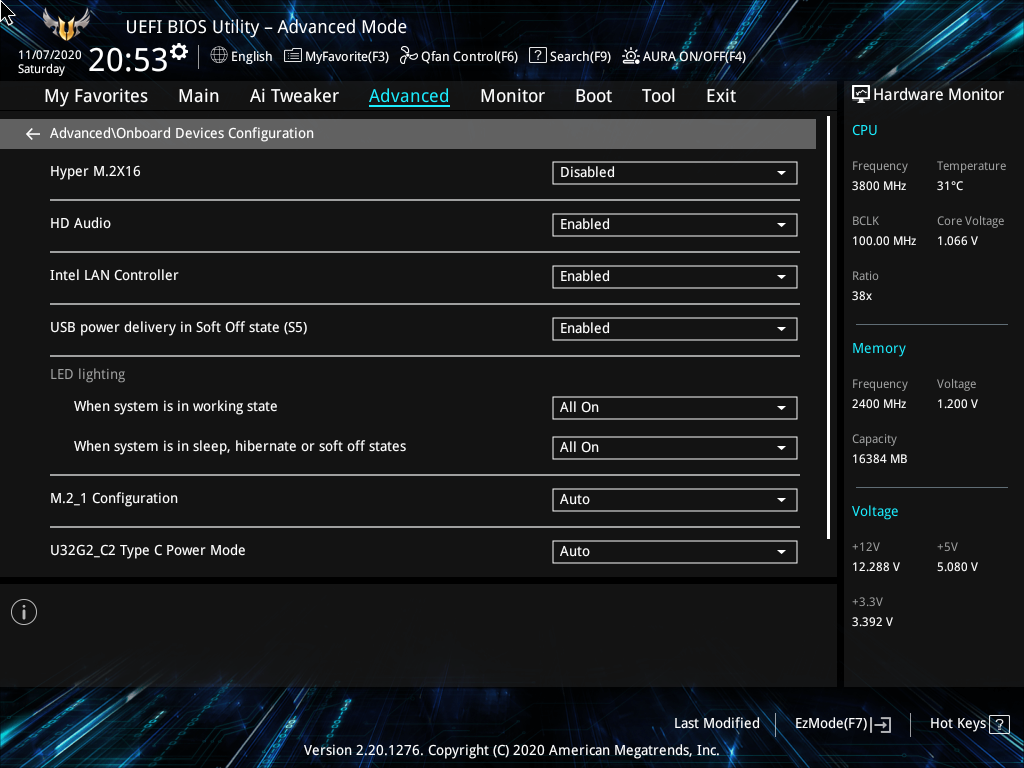Switch to My Favorites tab

pos(96,96)
